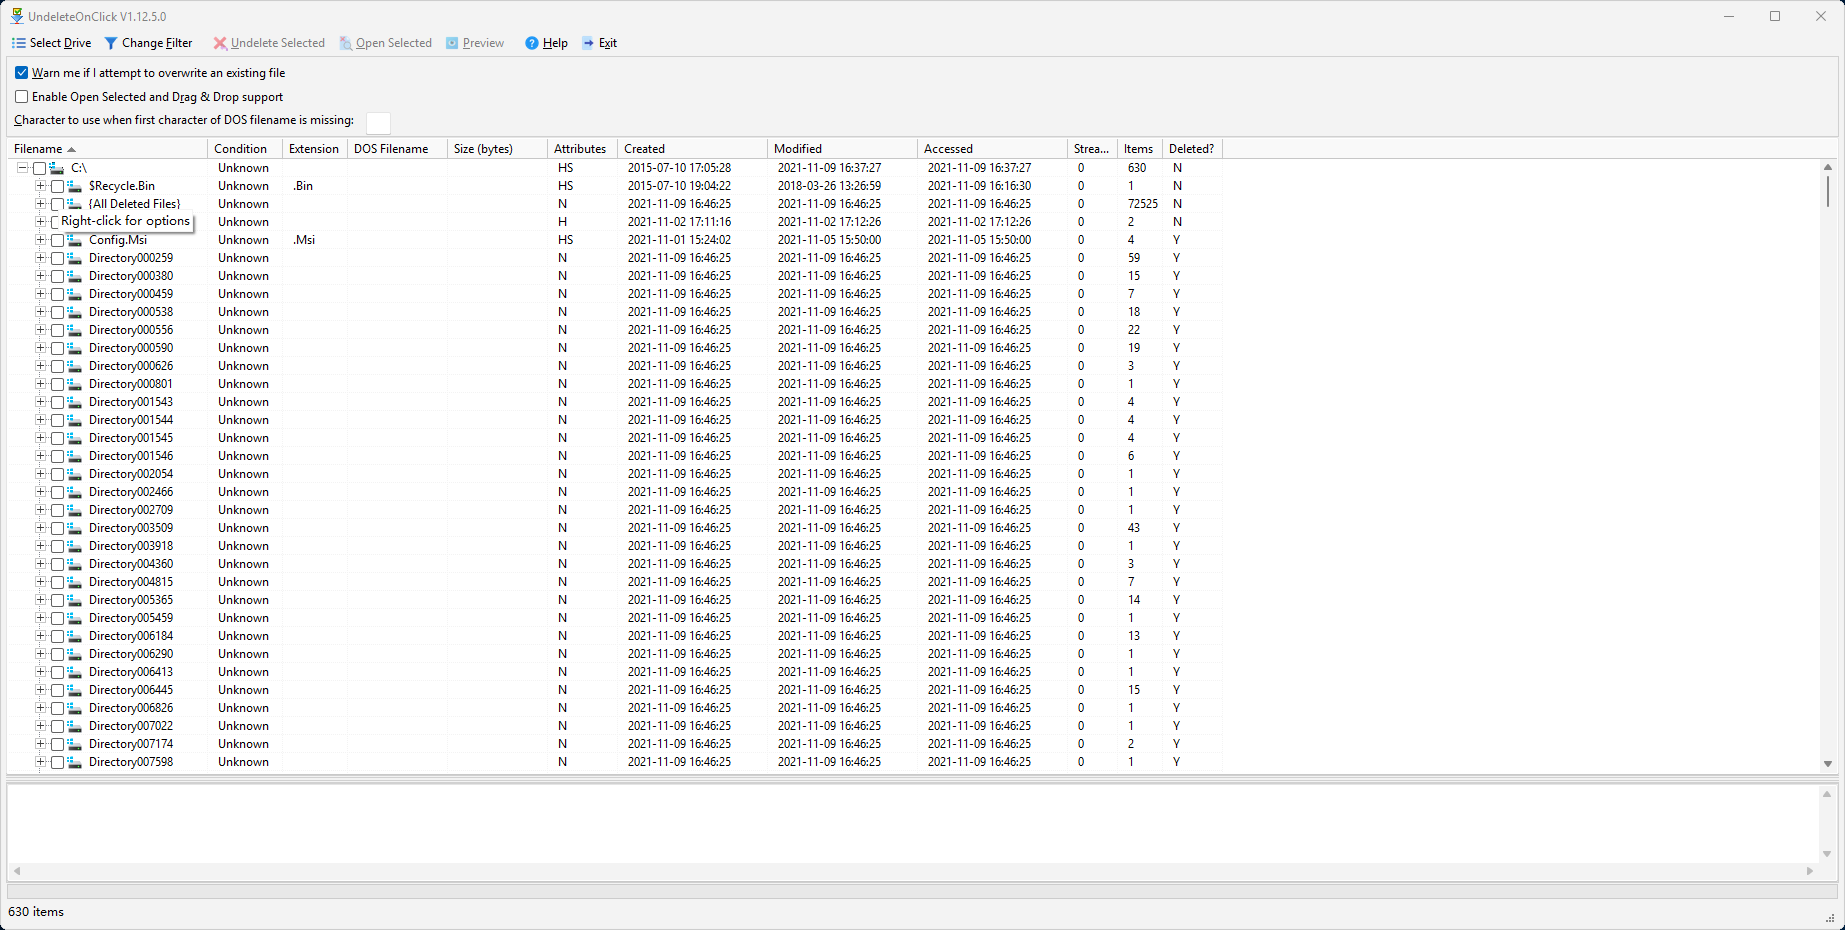Viewport: 1845px width, 930px height.
Task: Click the file list vertical scrollbar thumb
Action: (1827, 191)
